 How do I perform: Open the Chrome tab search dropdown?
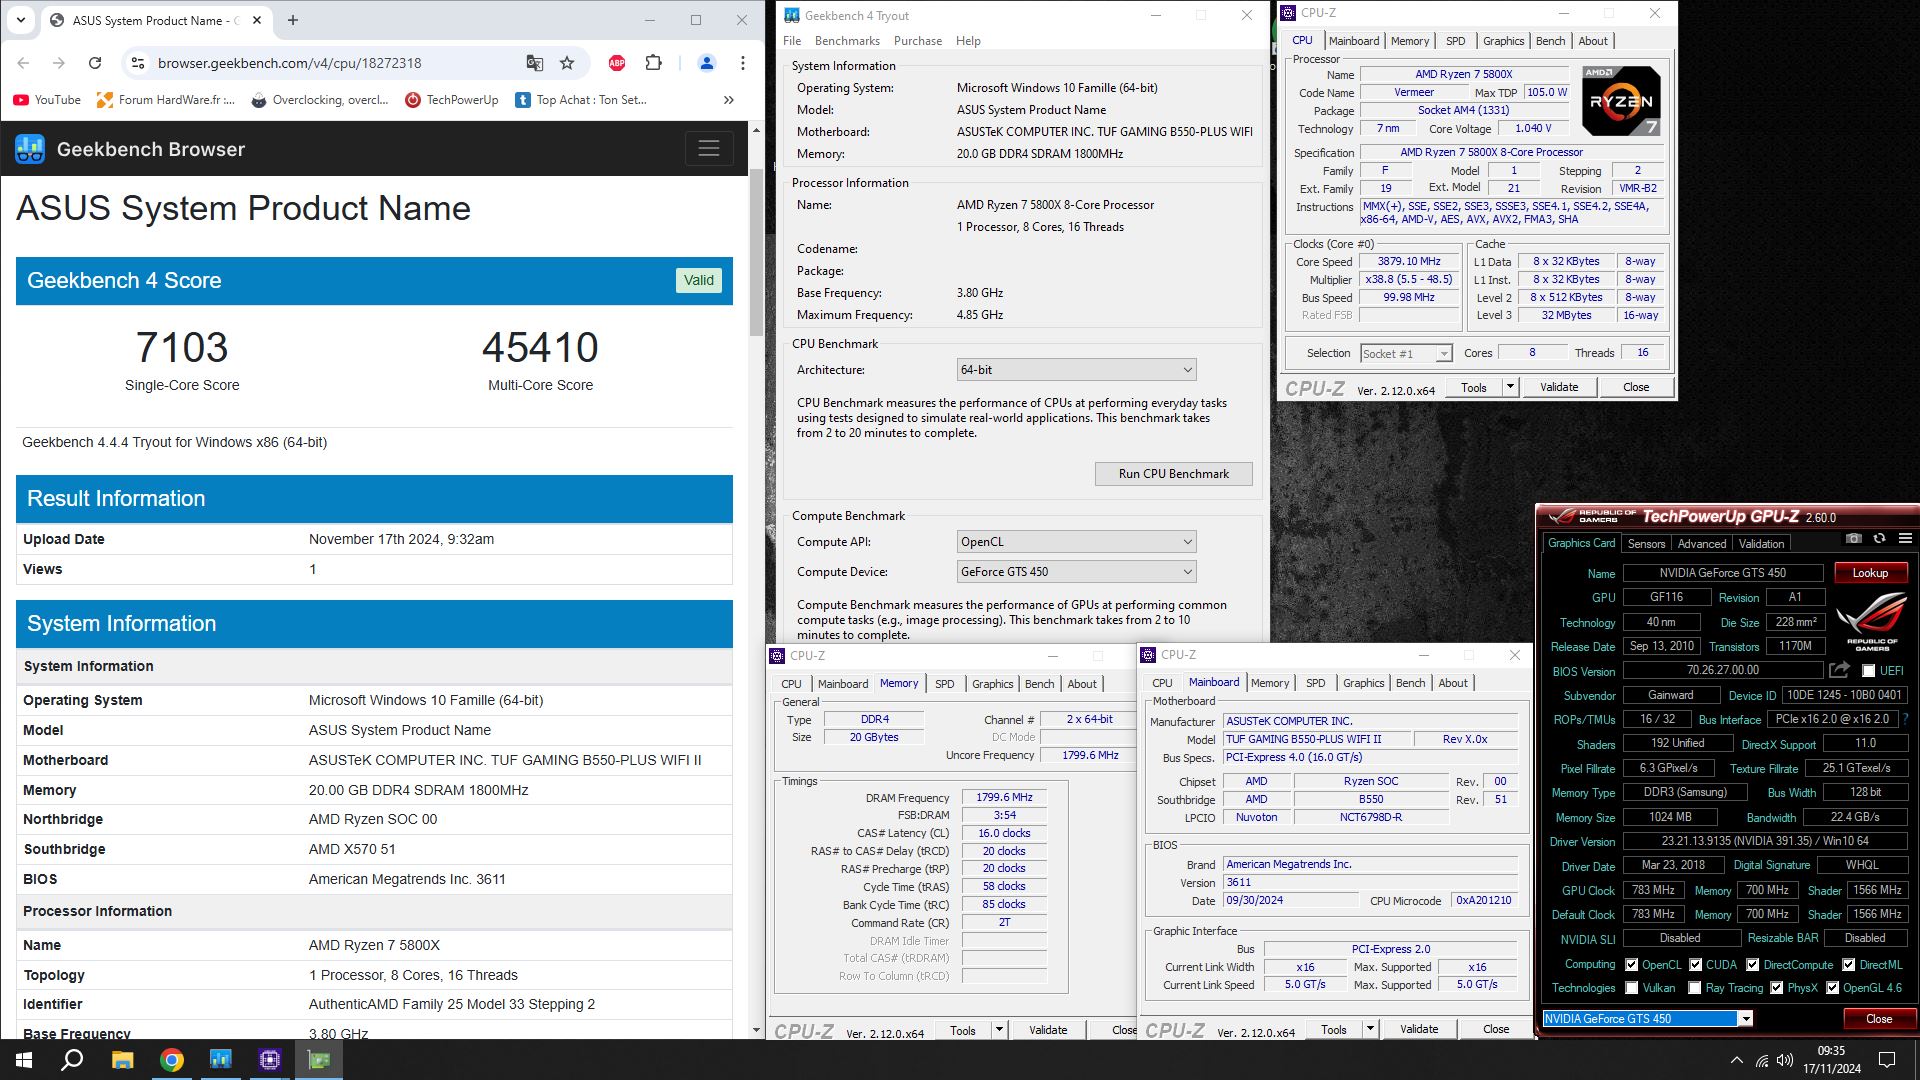click(x=21, y=20)
